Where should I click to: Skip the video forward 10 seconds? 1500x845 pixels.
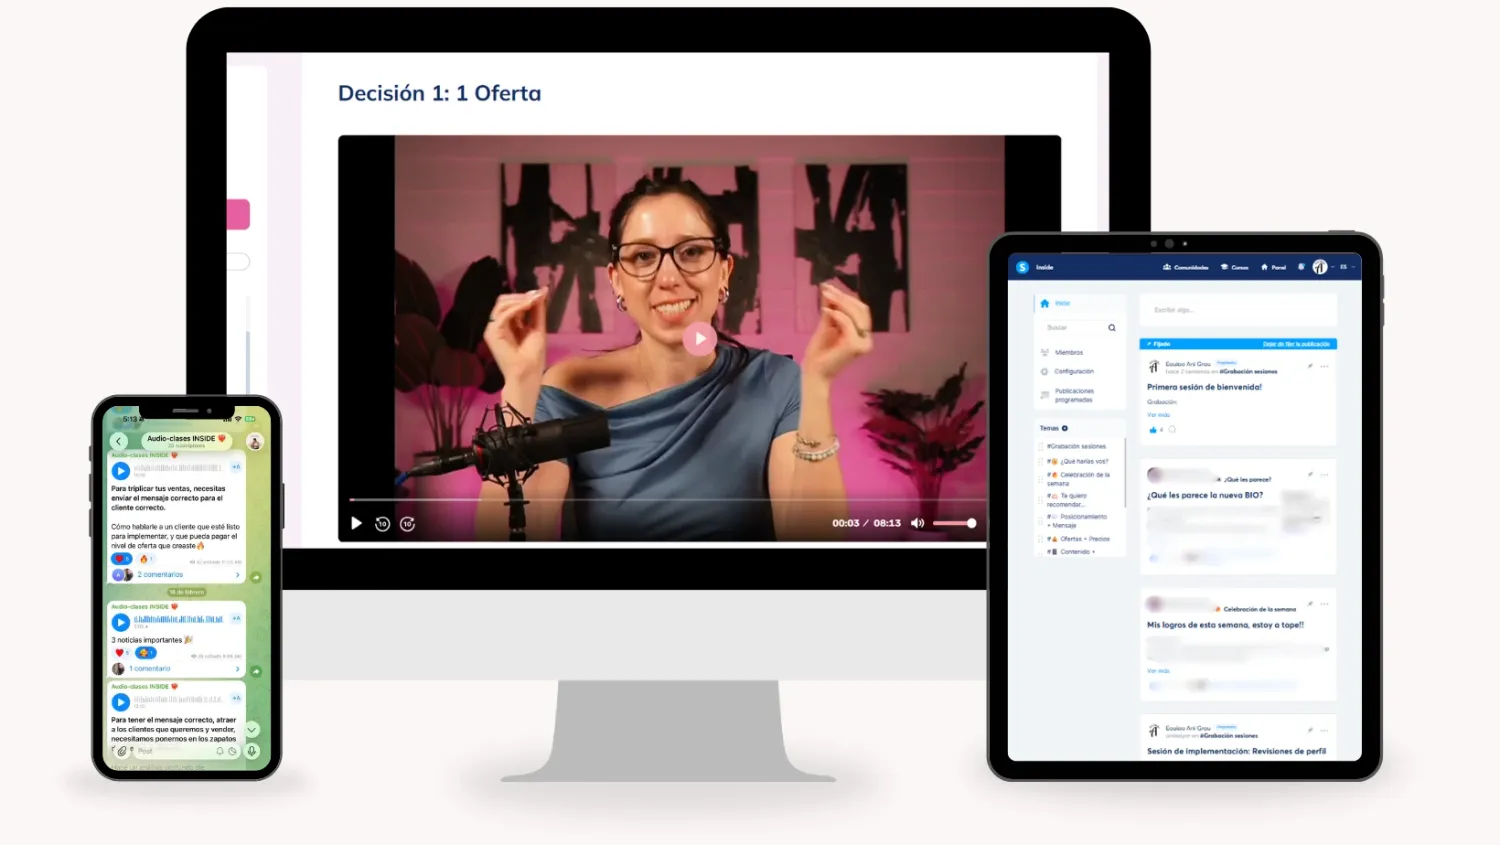[x=408, y=523]
